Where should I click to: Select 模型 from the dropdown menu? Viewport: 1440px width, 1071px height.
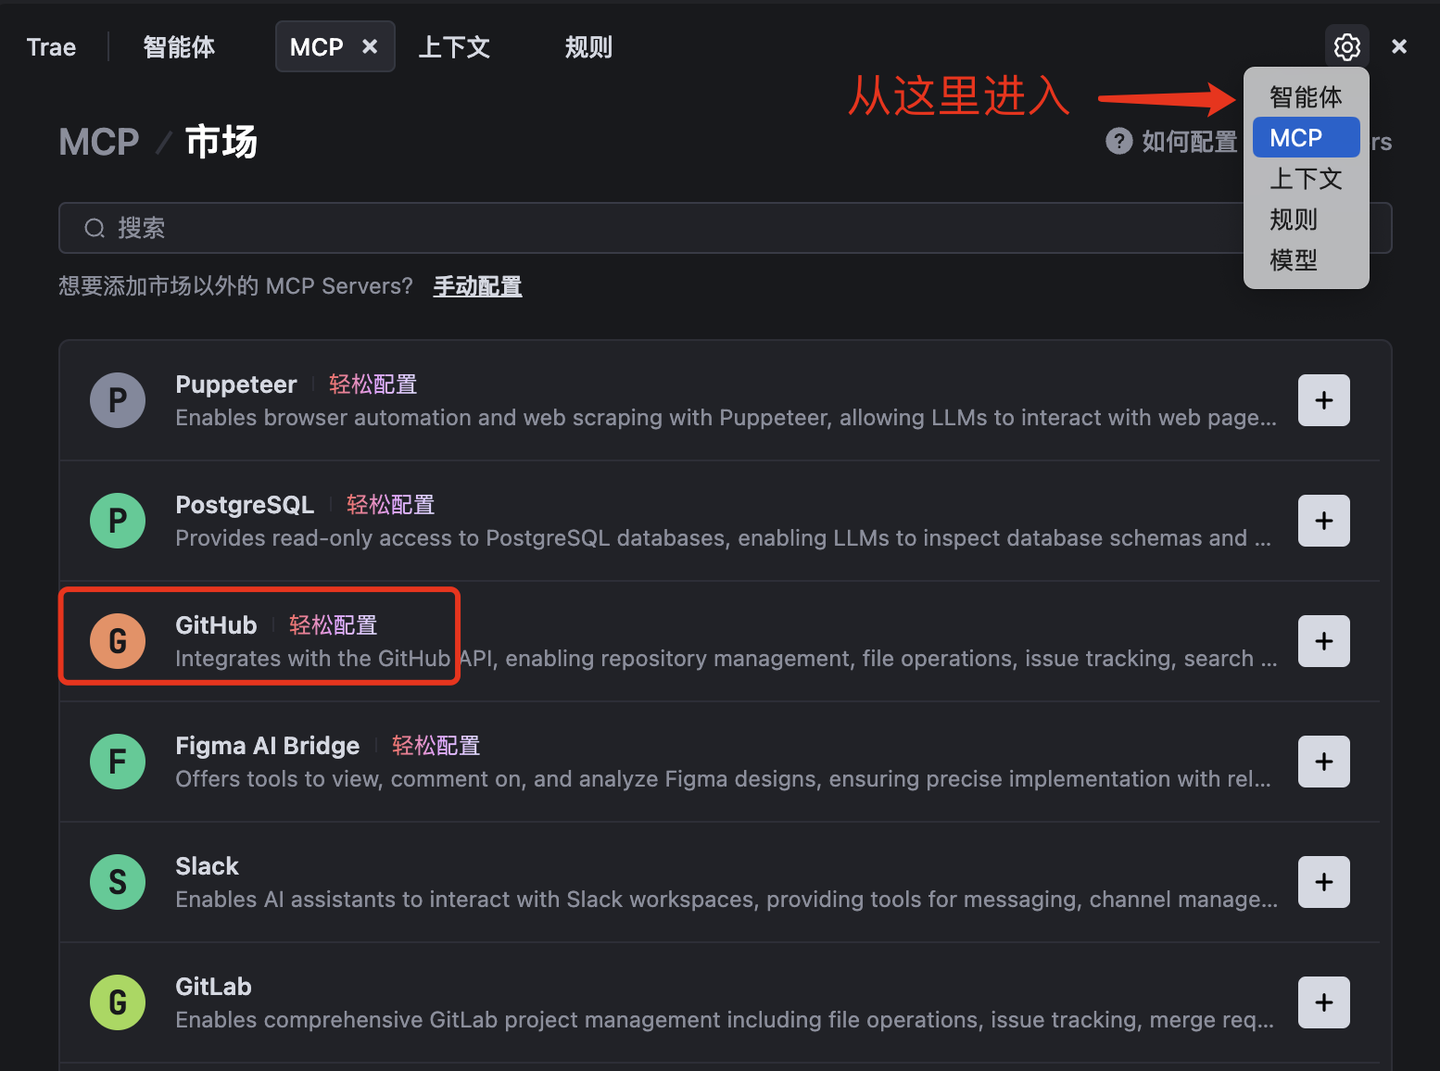pyautogui.click(x=1293, y=260)
